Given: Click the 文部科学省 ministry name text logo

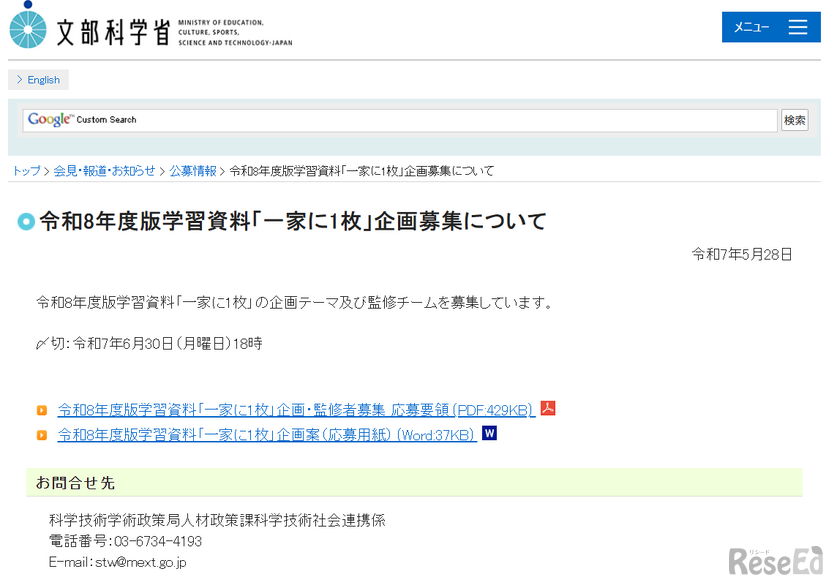Looking at the screenshot, I should tap(113, 32).
